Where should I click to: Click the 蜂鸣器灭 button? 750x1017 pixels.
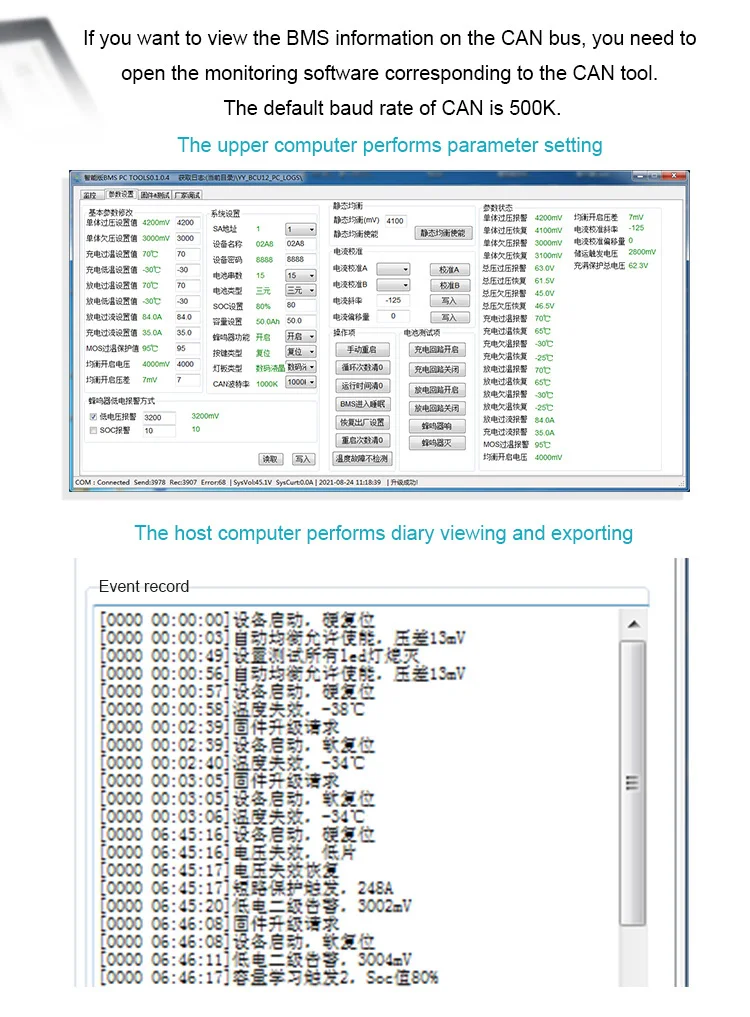click(x=436, y=443)
